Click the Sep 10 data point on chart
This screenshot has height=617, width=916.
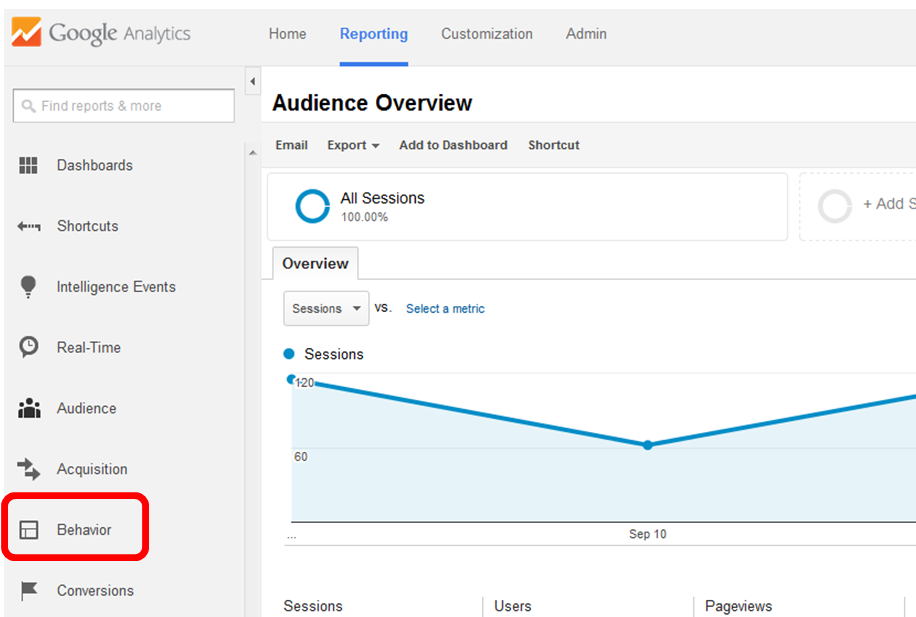coord(647,445)
